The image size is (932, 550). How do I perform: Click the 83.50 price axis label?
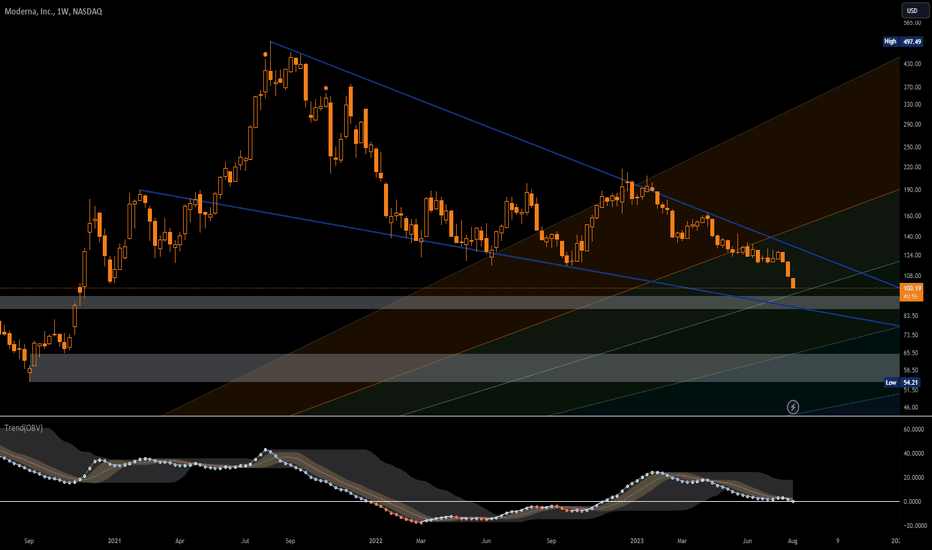tap(911, 316)
